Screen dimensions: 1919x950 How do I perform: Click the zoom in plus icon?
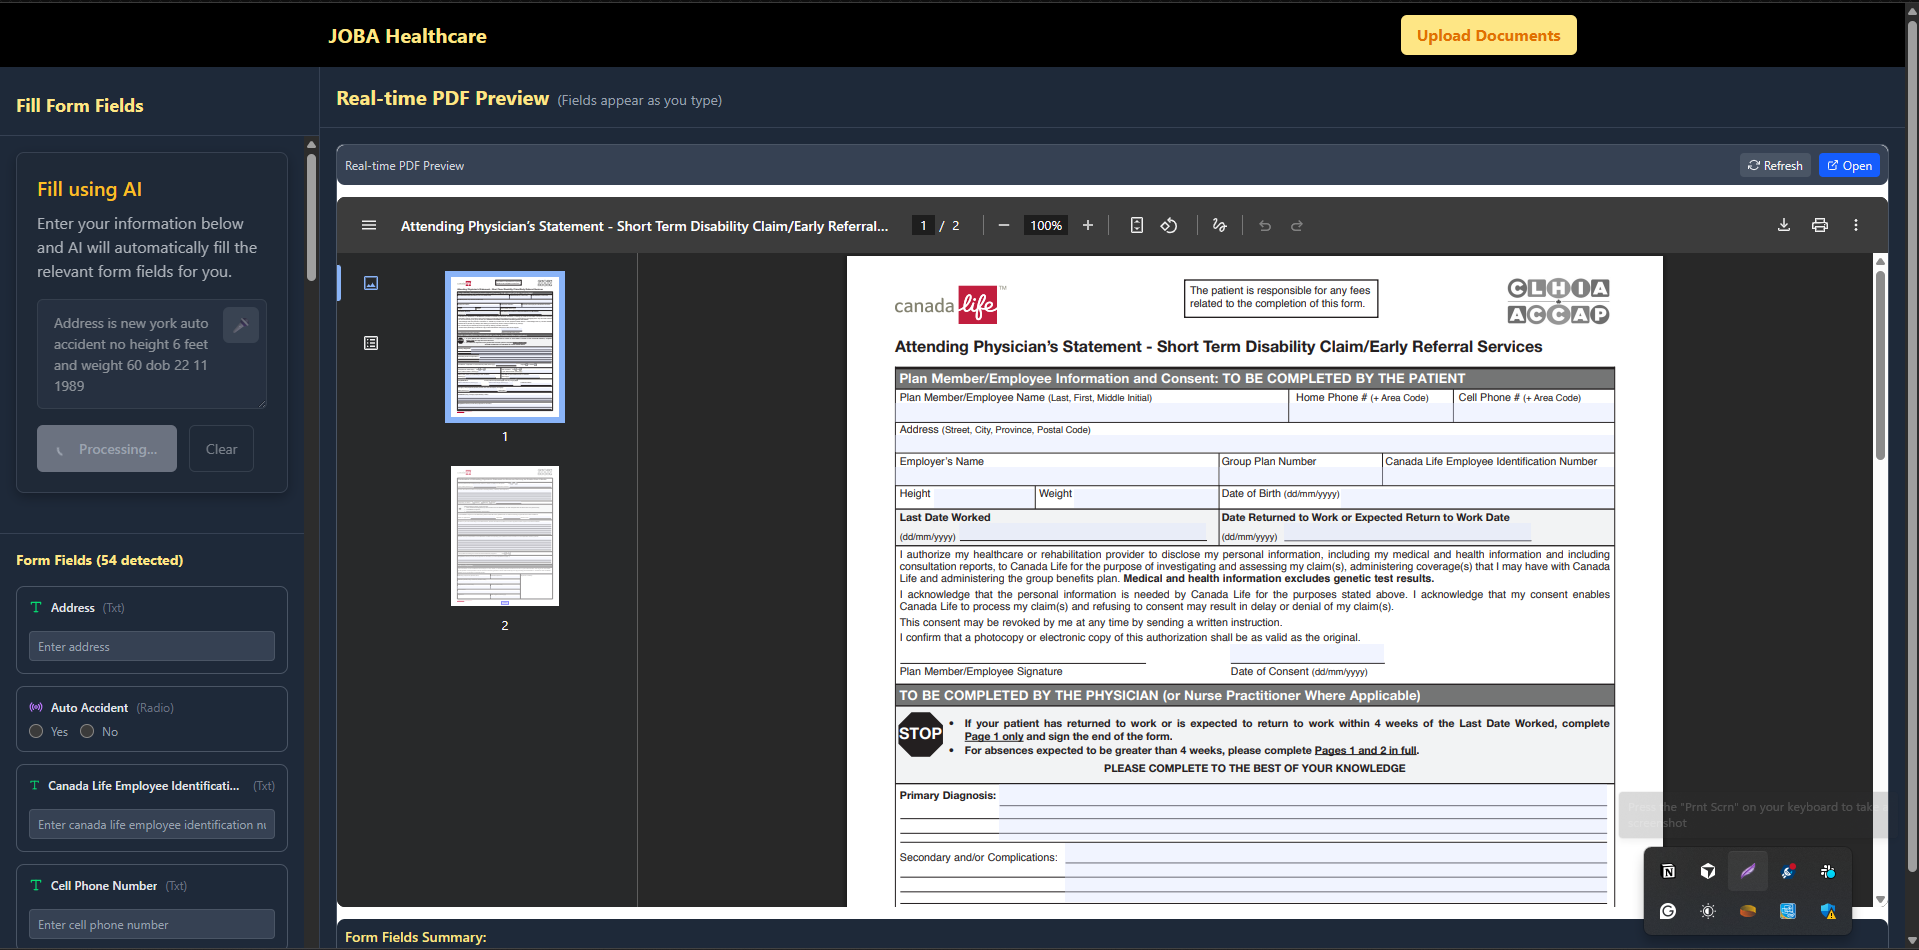tap(1088, 226)
